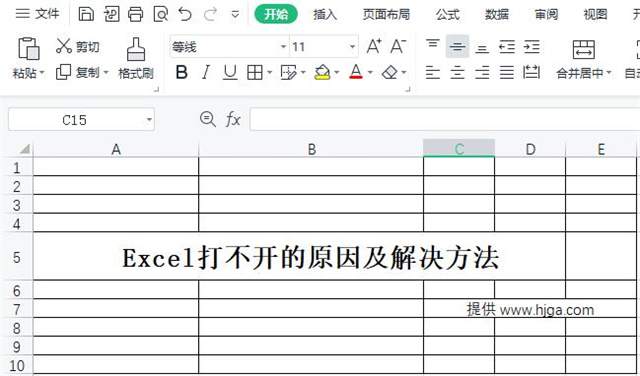Screen dimensions: 640x376
Task: Go to the 数据 tab
Action: tap(497, 15)
